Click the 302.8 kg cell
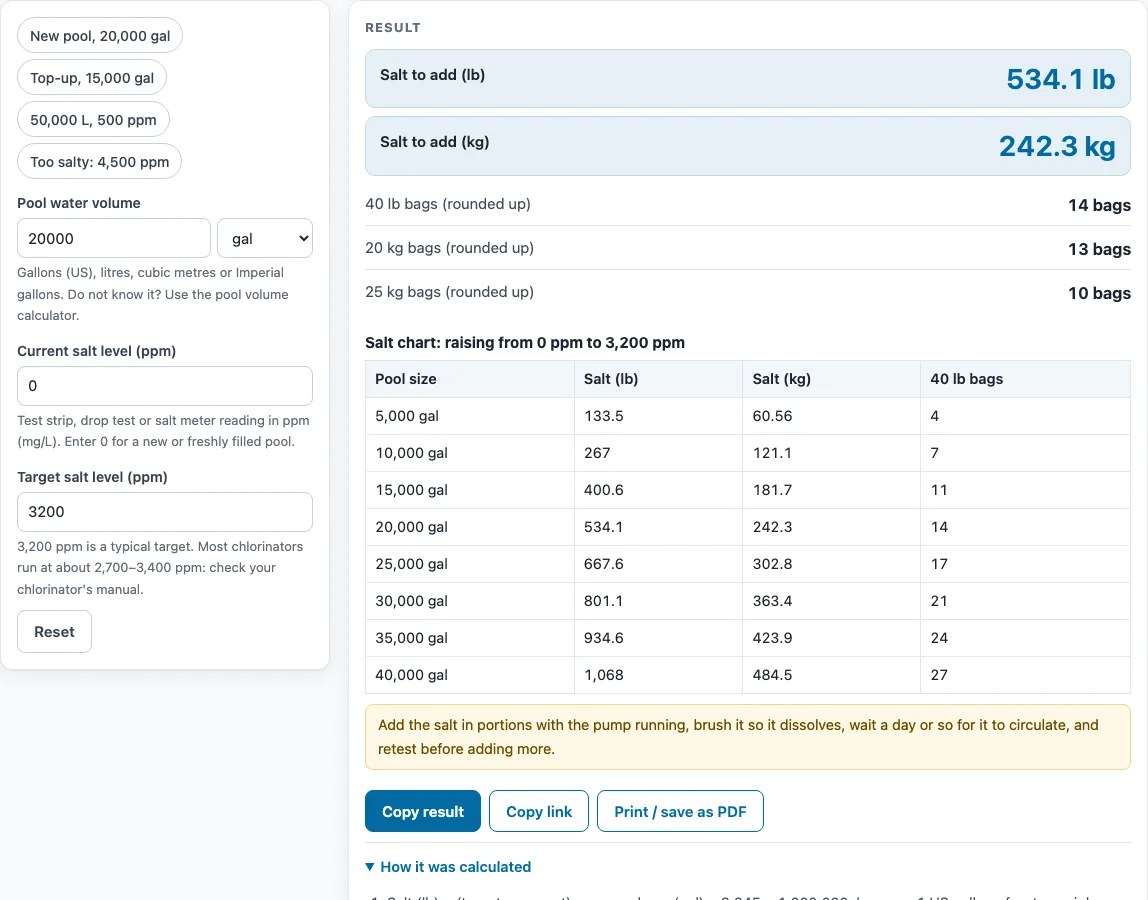 pyautogui.click(x=831, y=564)
